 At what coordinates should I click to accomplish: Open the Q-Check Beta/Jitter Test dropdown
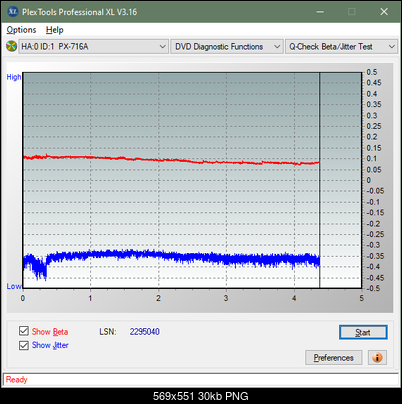pyautogui.click(x=341, y=47)
